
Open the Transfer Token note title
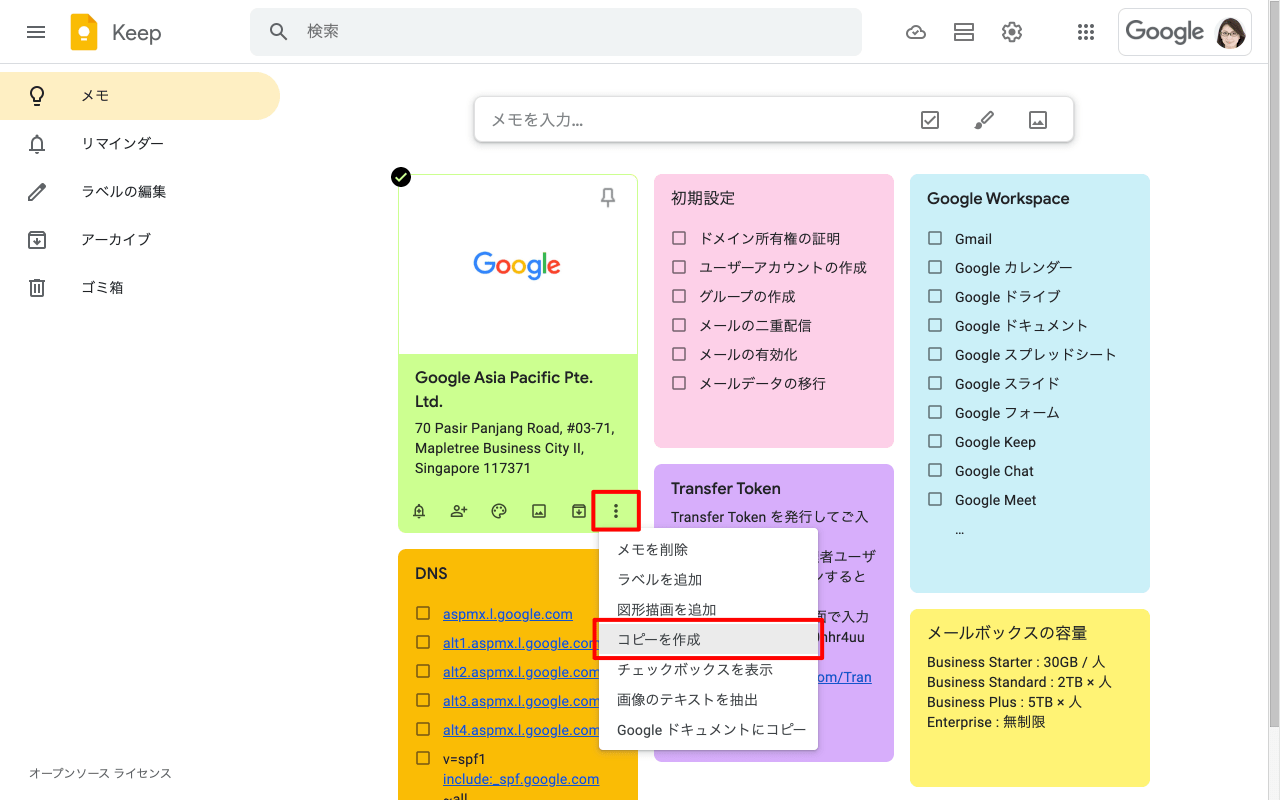pyautogui.click(x=726, y=488)
